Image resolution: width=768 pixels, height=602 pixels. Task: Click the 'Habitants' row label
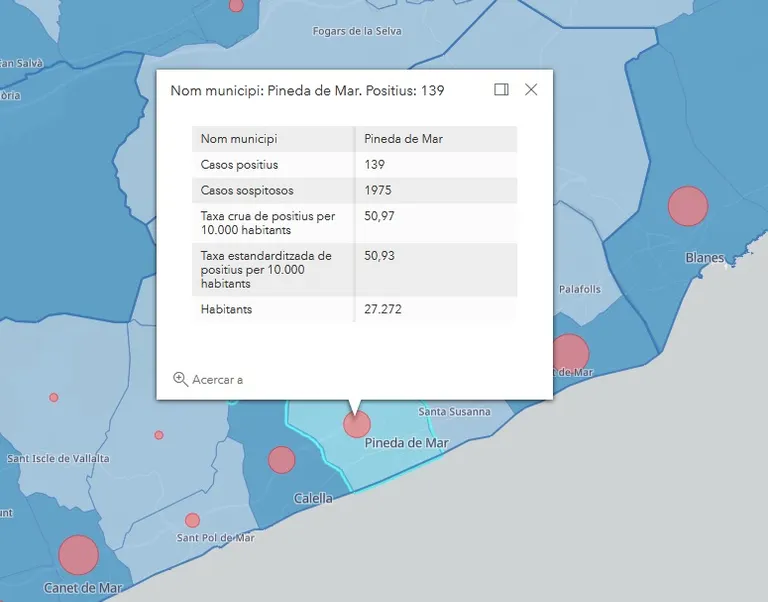[226, 309]
